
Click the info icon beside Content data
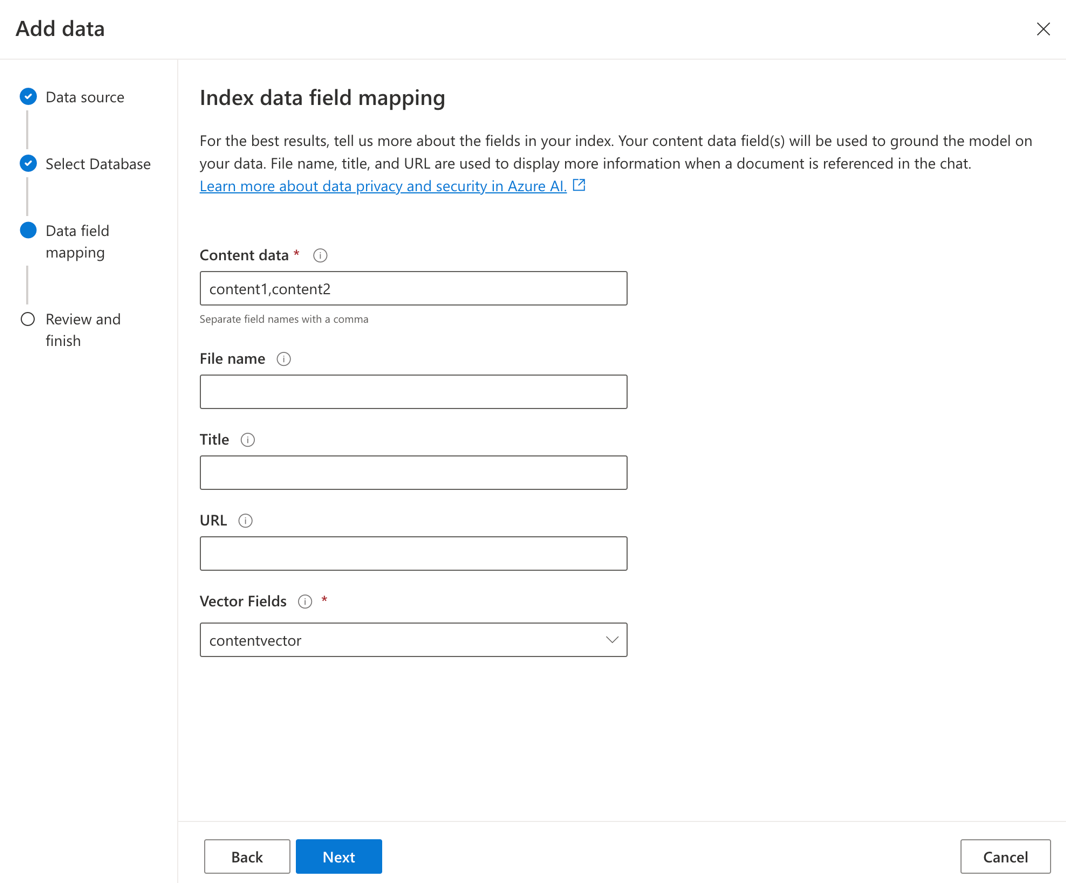click(320, 256)
